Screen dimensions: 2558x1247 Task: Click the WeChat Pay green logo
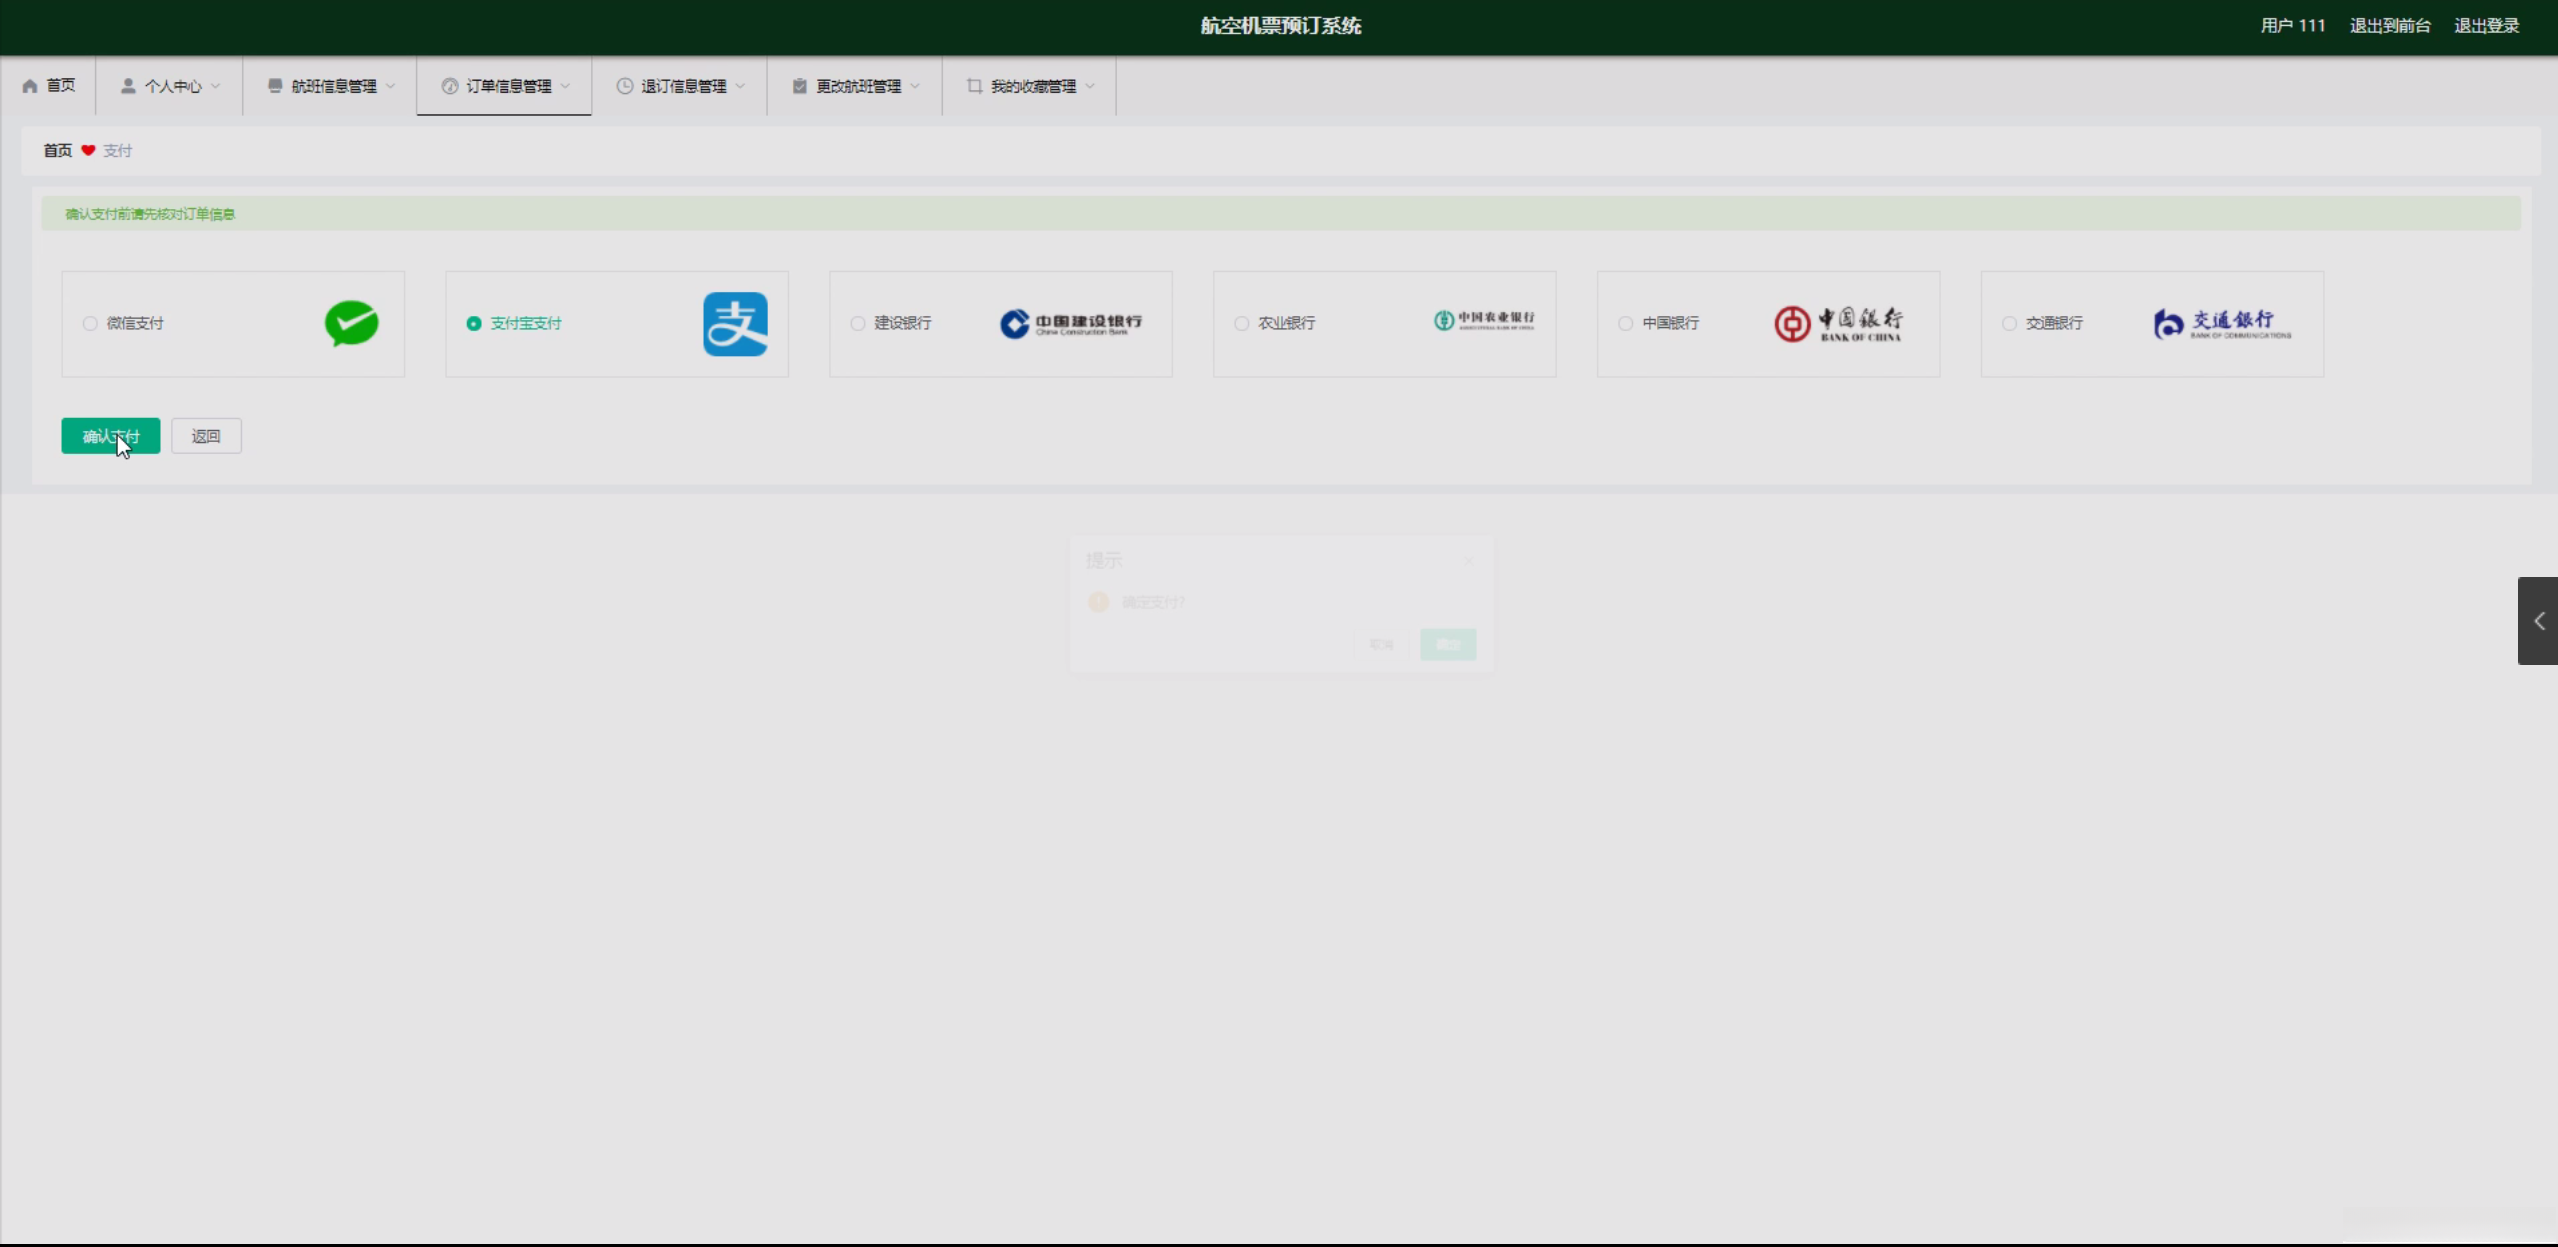point(351,323)
